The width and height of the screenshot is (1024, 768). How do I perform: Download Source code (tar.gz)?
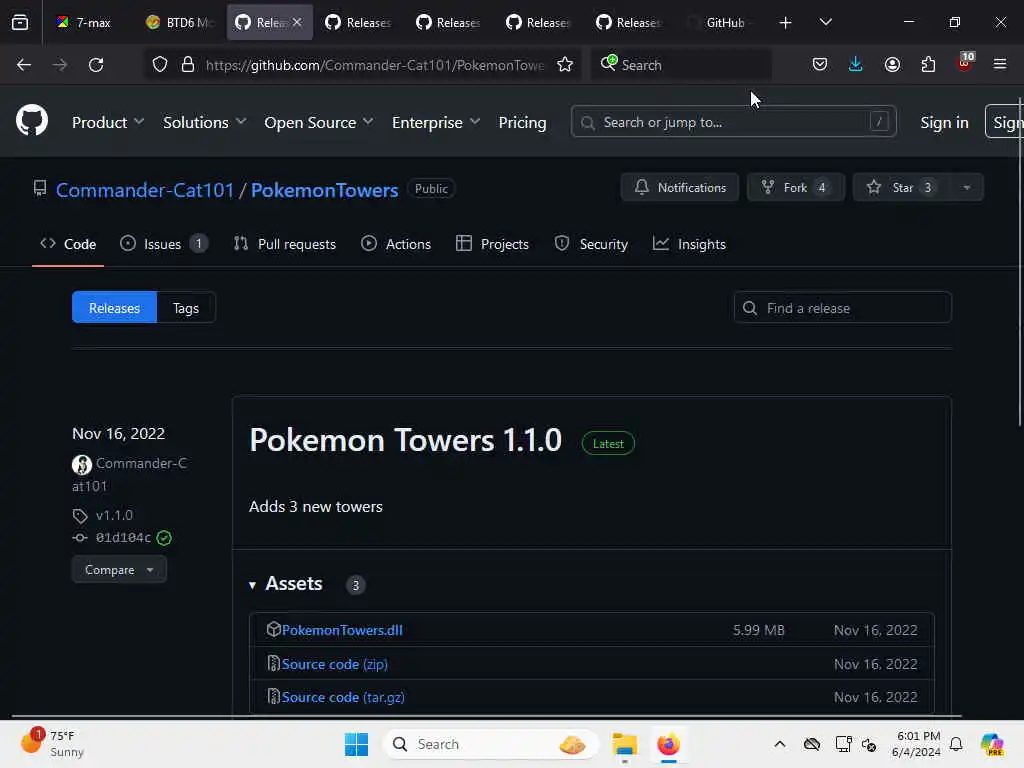pos(343,697)
